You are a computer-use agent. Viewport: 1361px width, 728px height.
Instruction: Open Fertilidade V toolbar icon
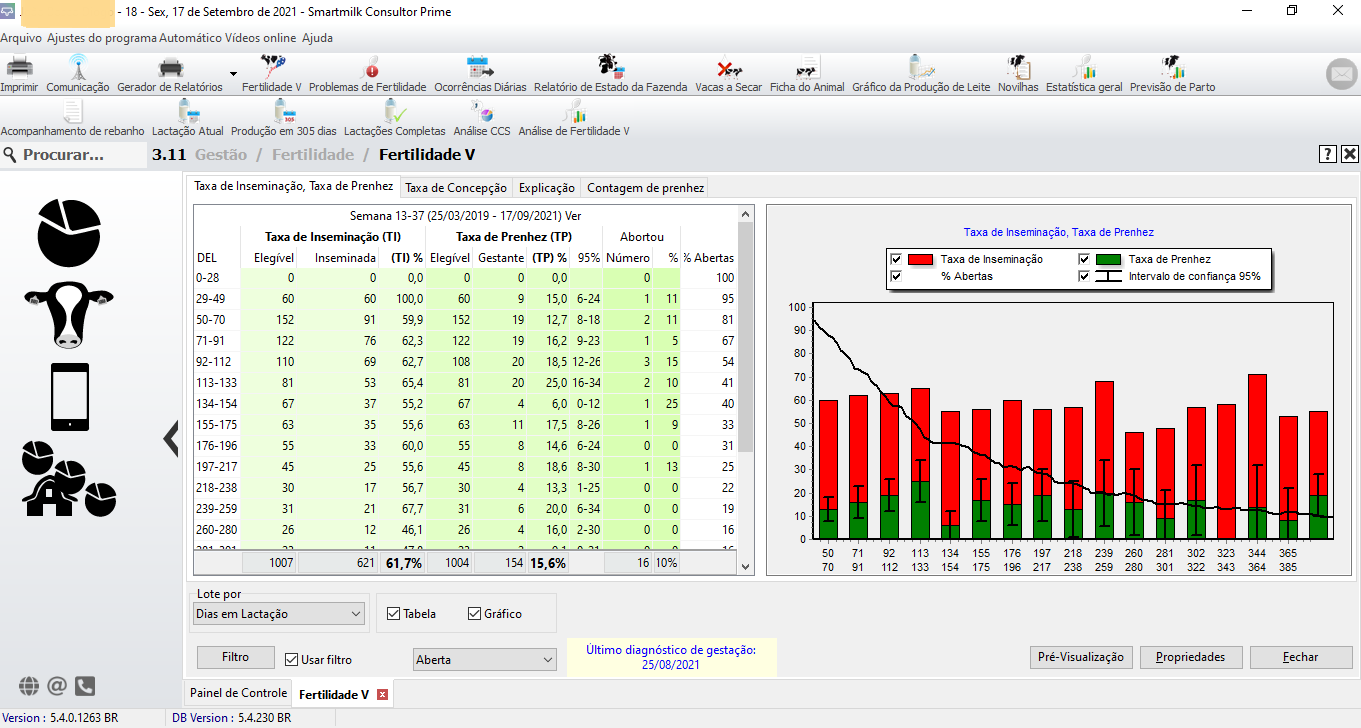pyautogui.click(x=272, y=68)
